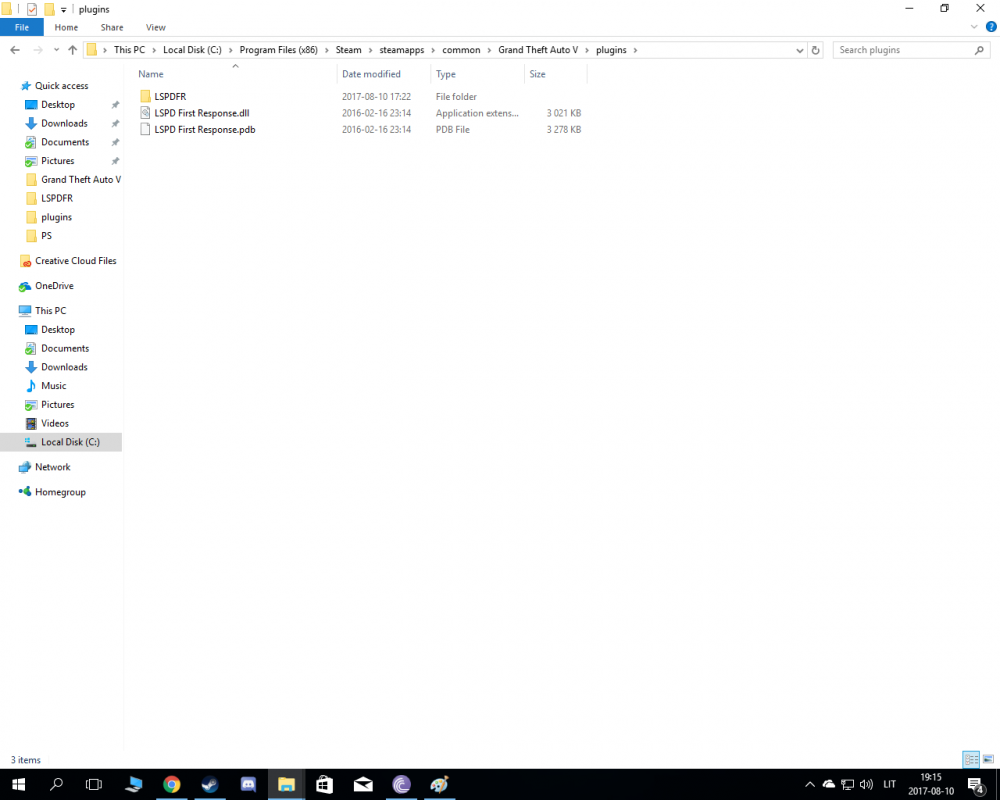Refresh the plugins folder view
This screenshot has width=1000, height=800.
coord(815,50)
